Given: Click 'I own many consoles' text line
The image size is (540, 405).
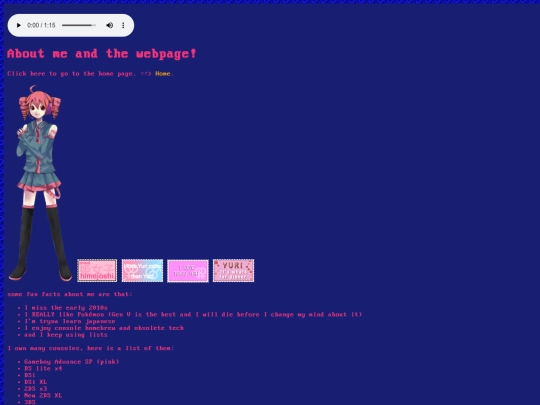Looking at the screenshot, I should tap(91, 348).
